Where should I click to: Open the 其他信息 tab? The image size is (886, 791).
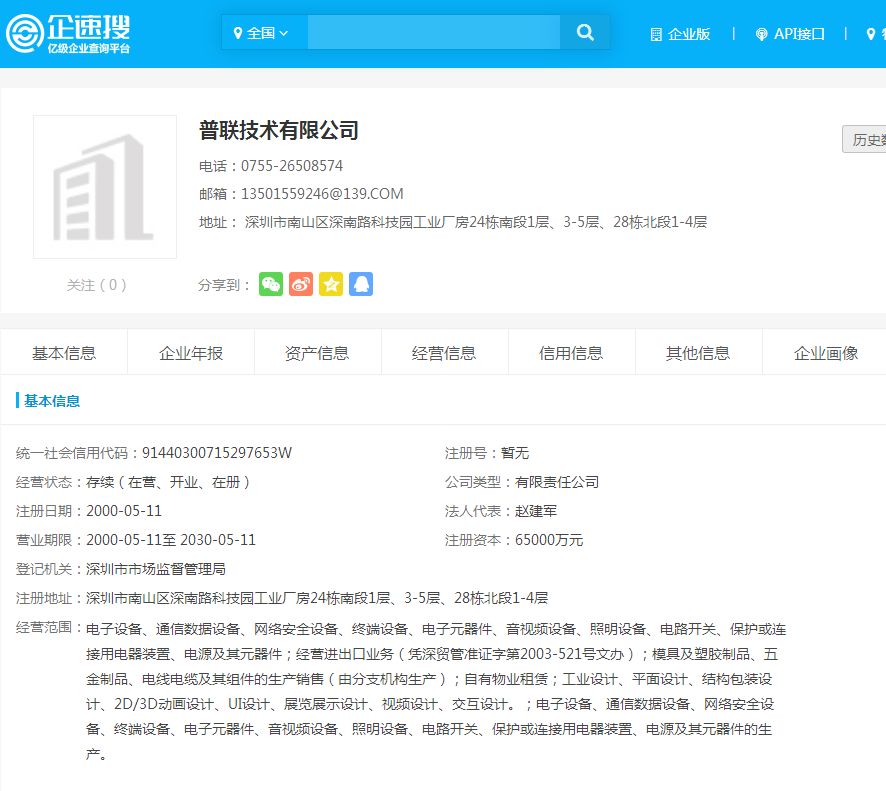tap(698, 352)
